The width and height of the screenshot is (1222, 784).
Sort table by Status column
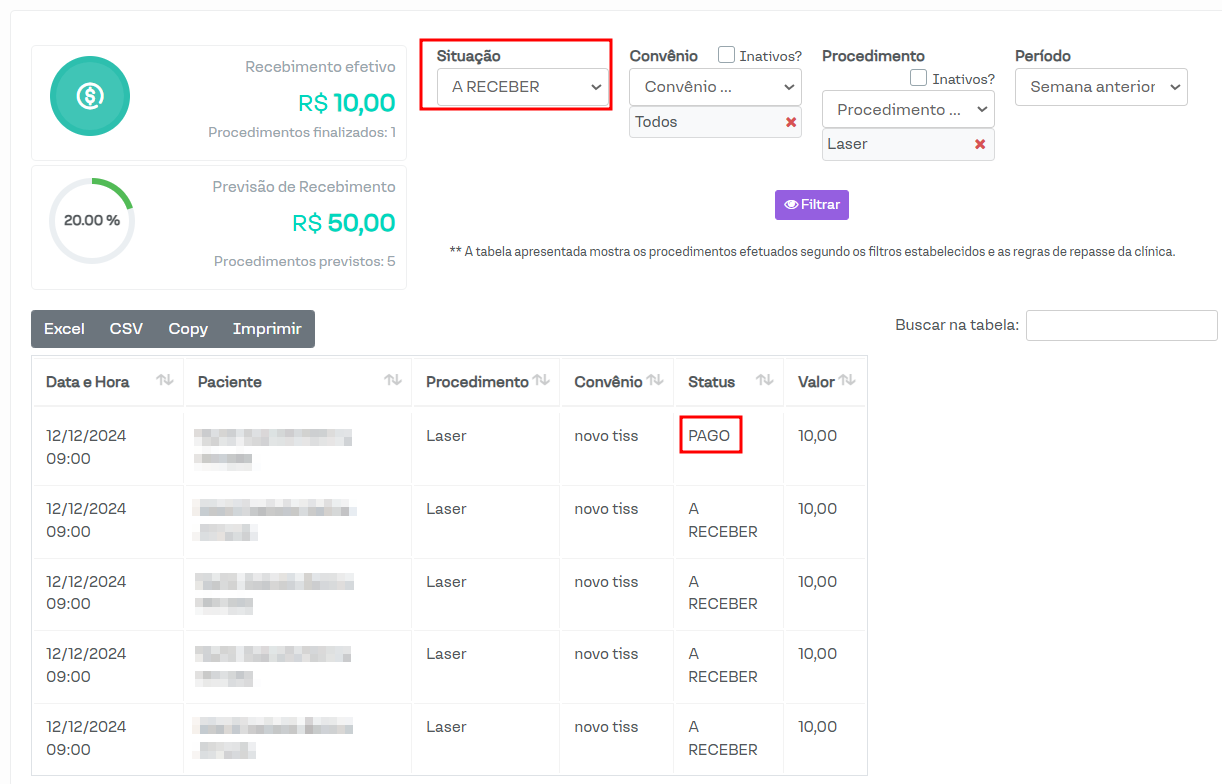click(x=764, y=381)
